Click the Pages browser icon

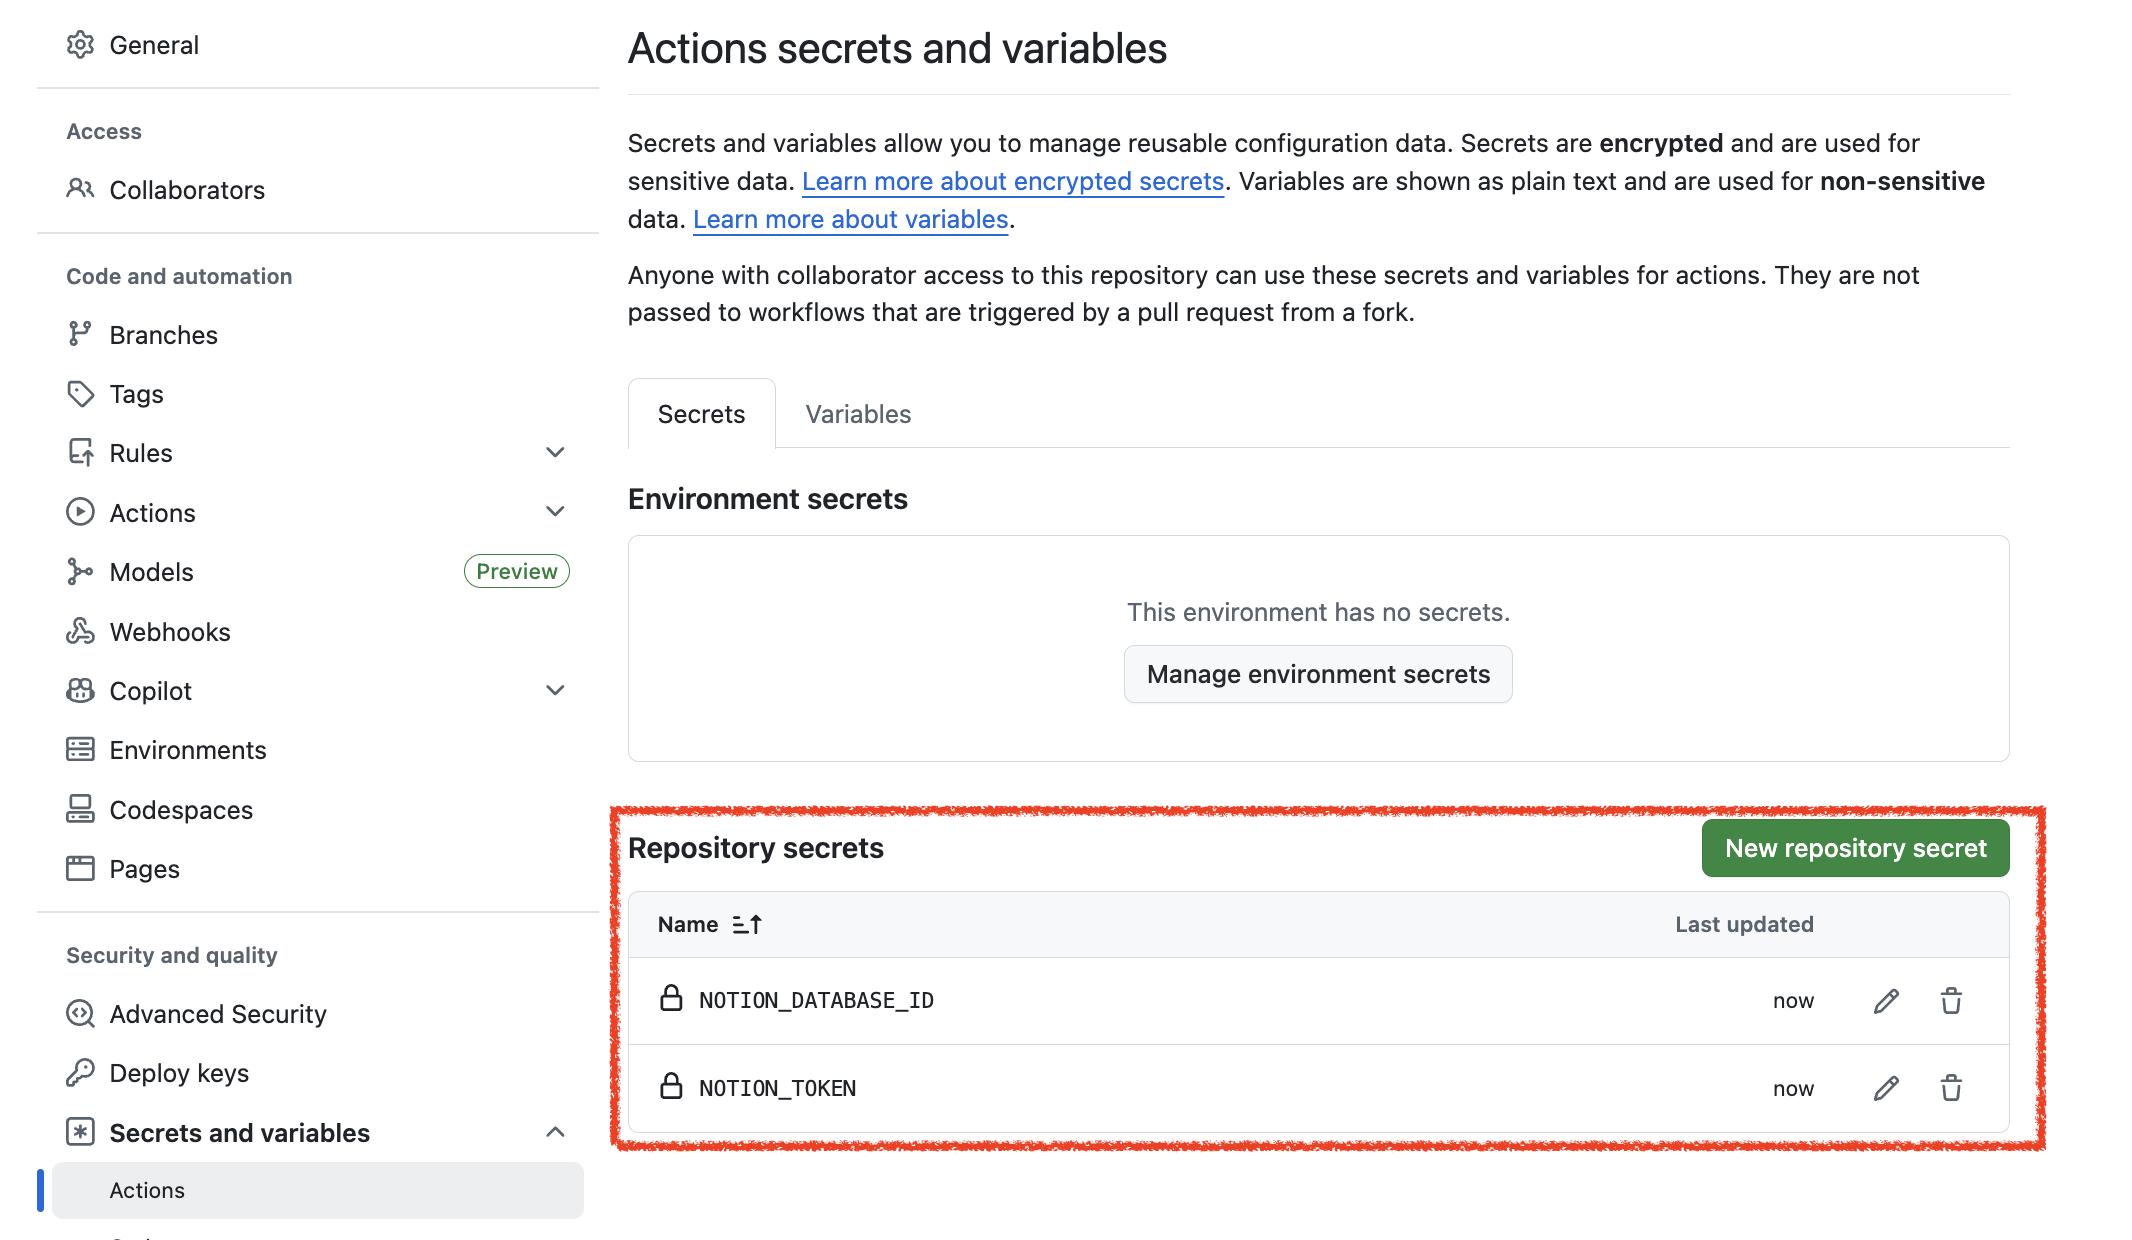(80, 868)
